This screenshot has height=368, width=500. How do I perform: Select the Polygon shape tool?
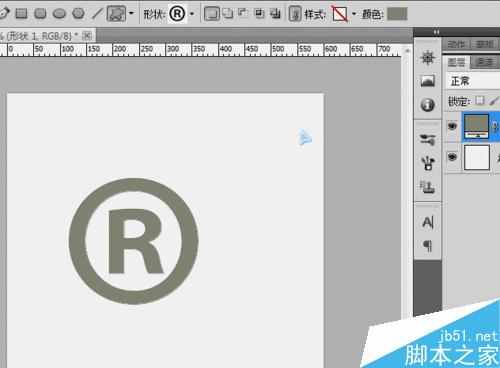tap(78, 14)
